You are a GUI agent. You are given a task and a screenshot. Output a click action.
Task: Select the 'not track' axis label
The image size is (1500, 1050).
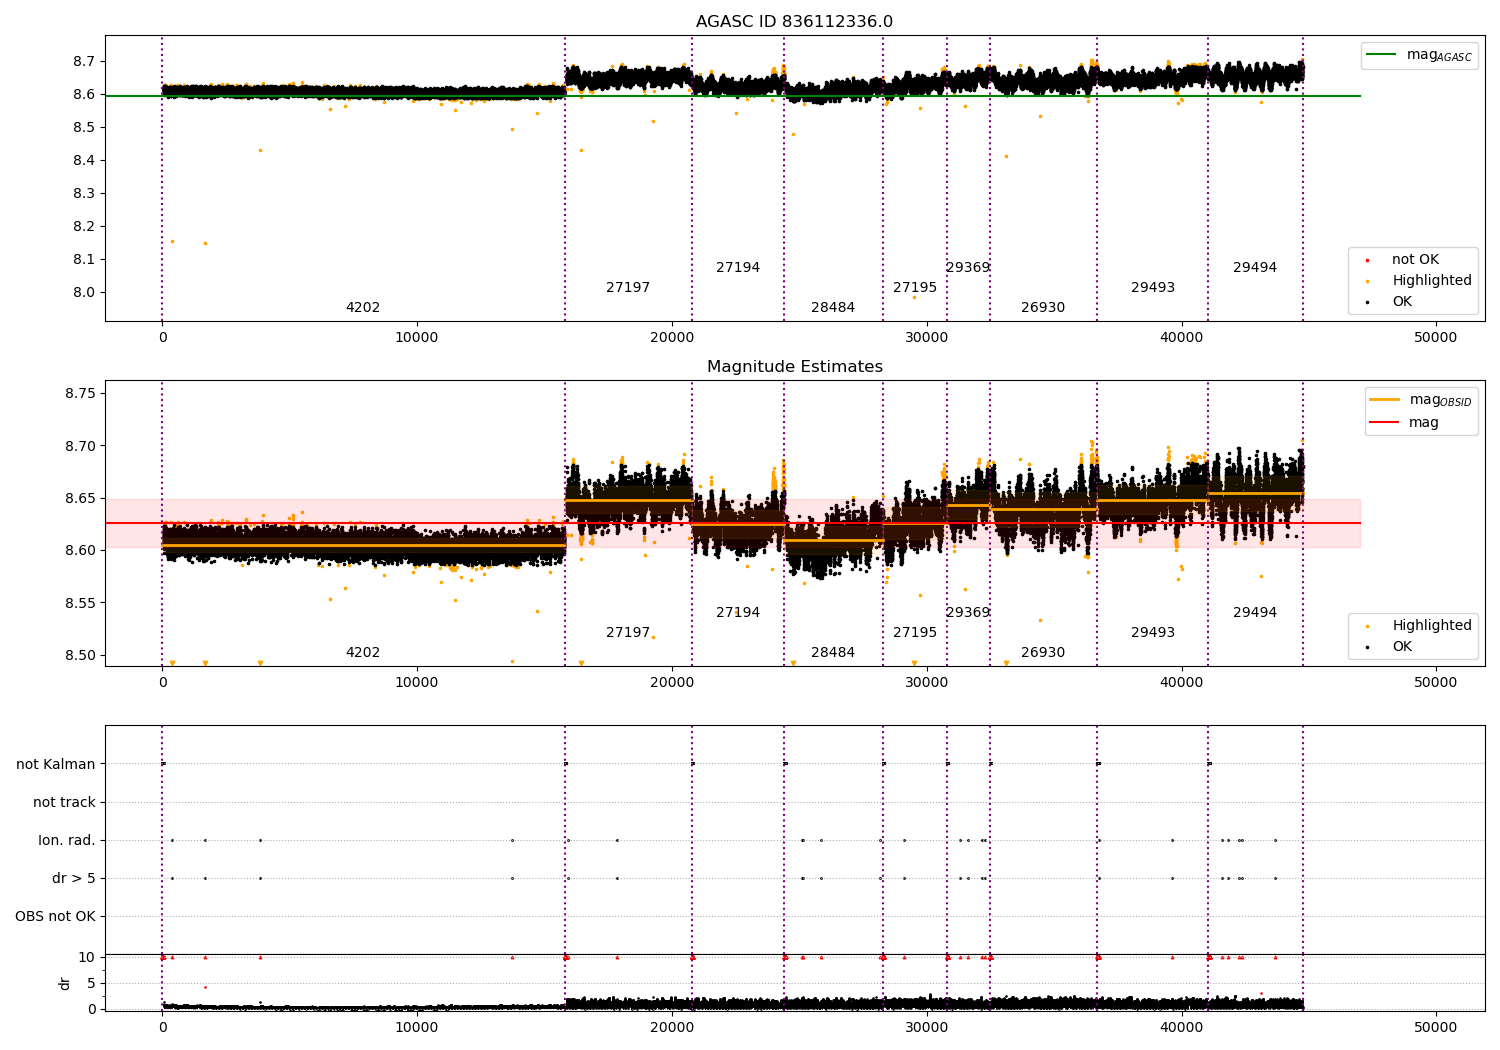tap(64, 803)
